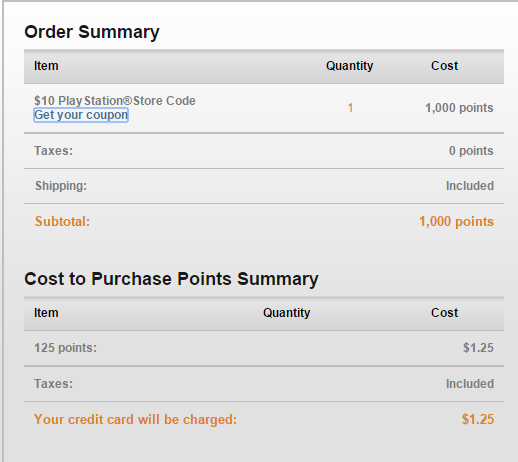Select the $10 PlayStation Store Code item text

(115, 101)
